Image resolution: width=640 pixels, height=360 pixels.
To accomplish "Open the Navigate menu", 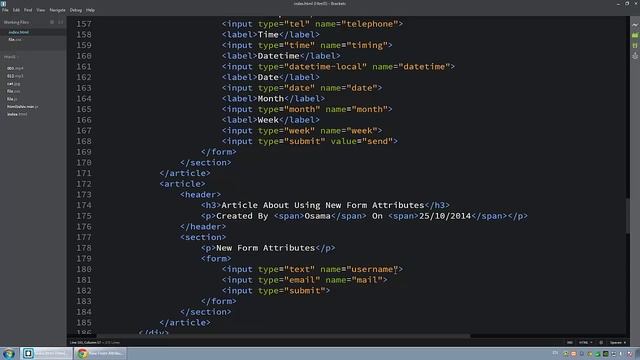I will pos(57,10).
